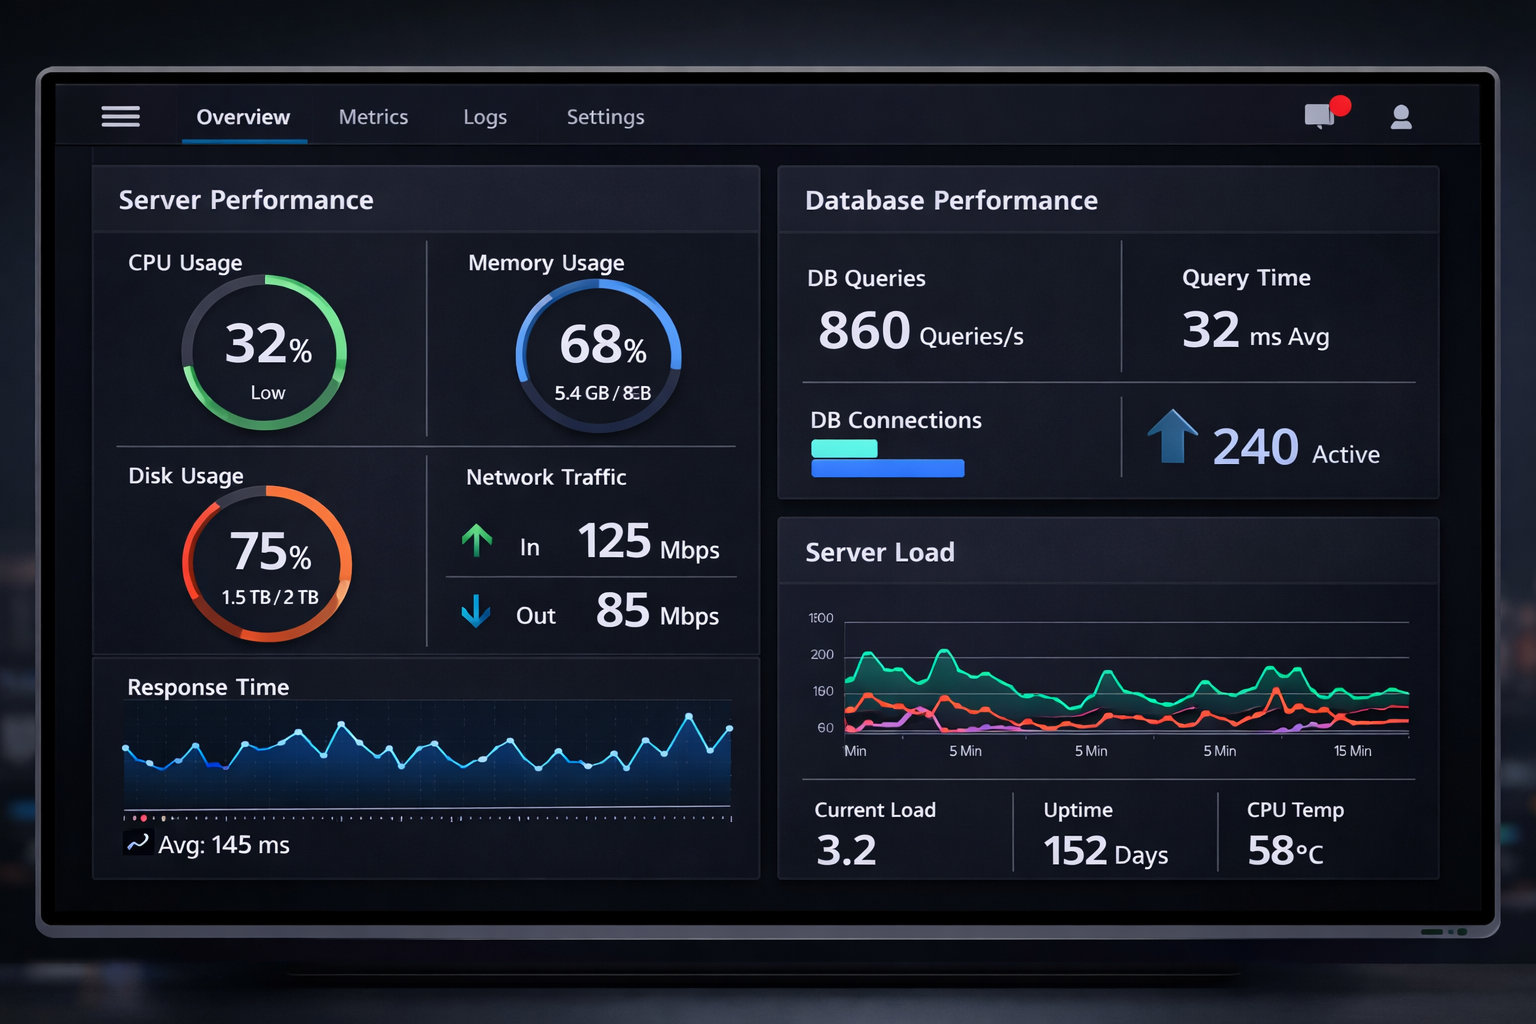The width and height of the screenshot is (1536, 1024).
Task: Open the Database Performance section
Action: [x=951, y=200]
